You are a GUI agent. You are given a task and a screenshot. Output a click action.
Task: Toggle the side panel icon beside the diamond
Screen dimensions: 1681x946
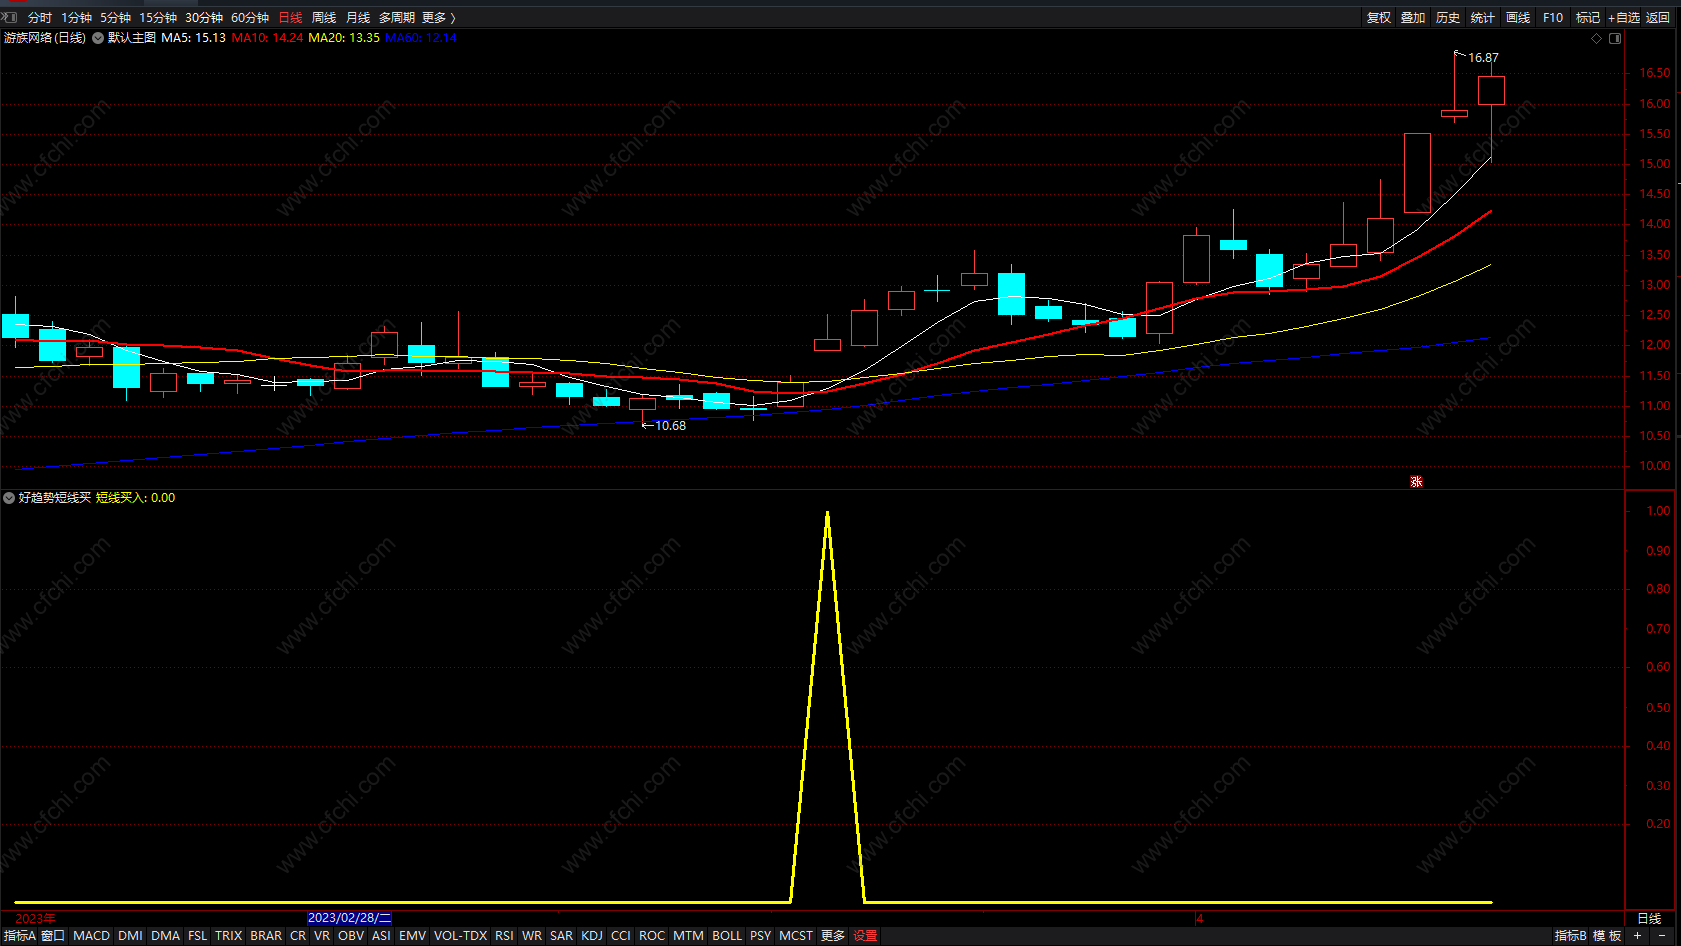point(1615,38)
